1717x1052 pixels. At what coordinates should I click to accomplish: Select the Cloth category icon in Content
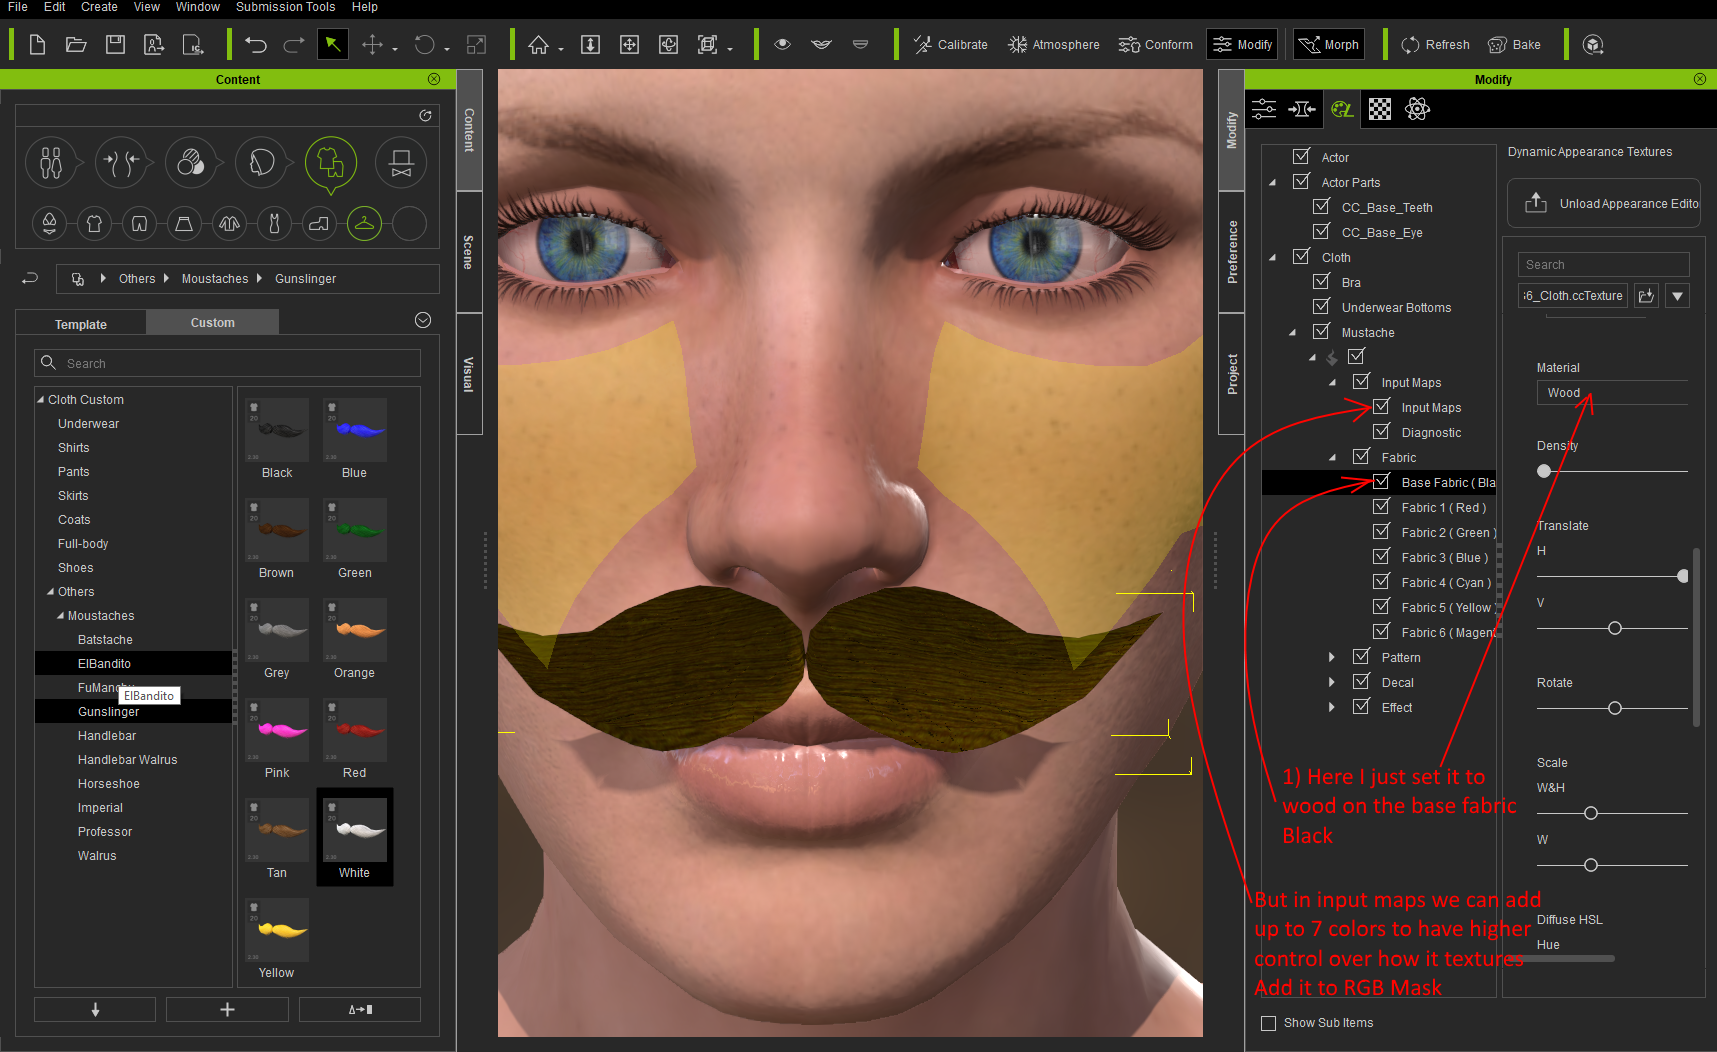tap(331, 162)
